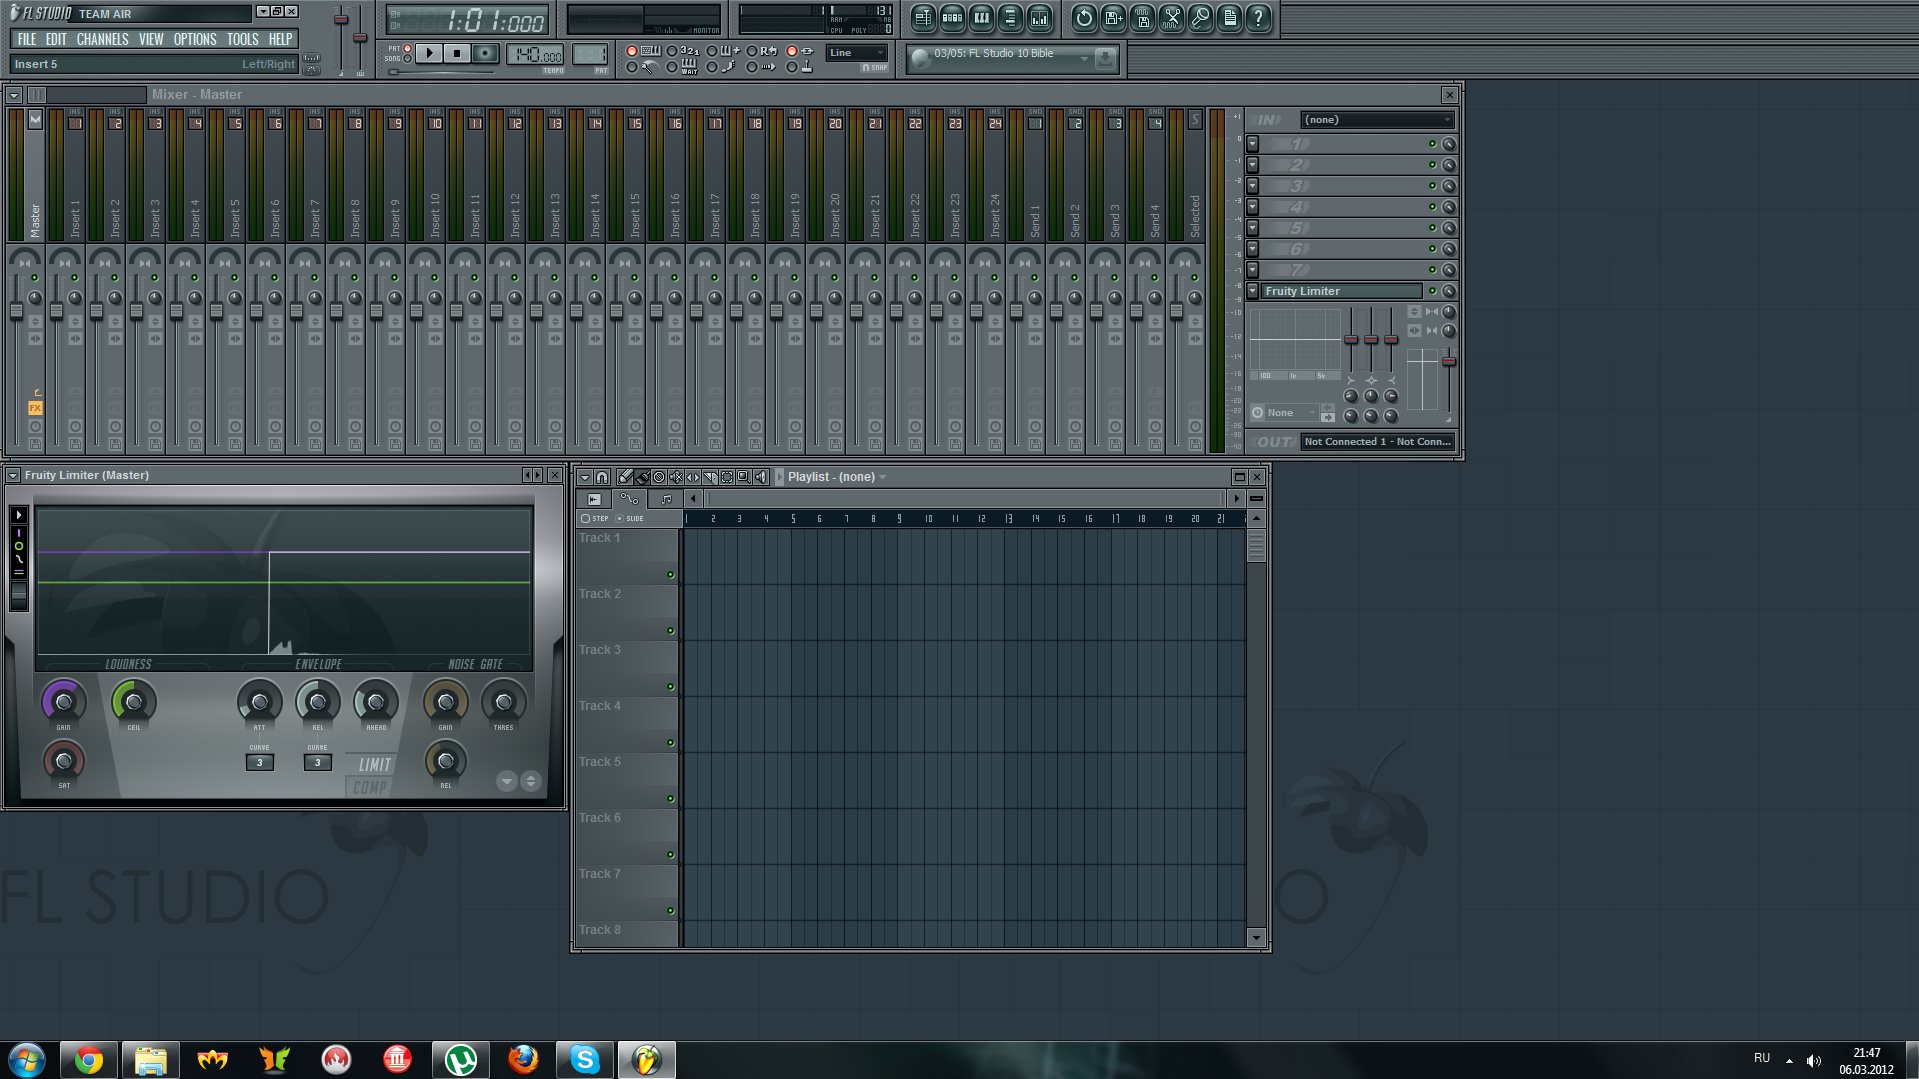Open Fruity Limiter plugin window options arrow
The height and width of the screenshot is (1079, 1919).
click(x=14, y=476)
